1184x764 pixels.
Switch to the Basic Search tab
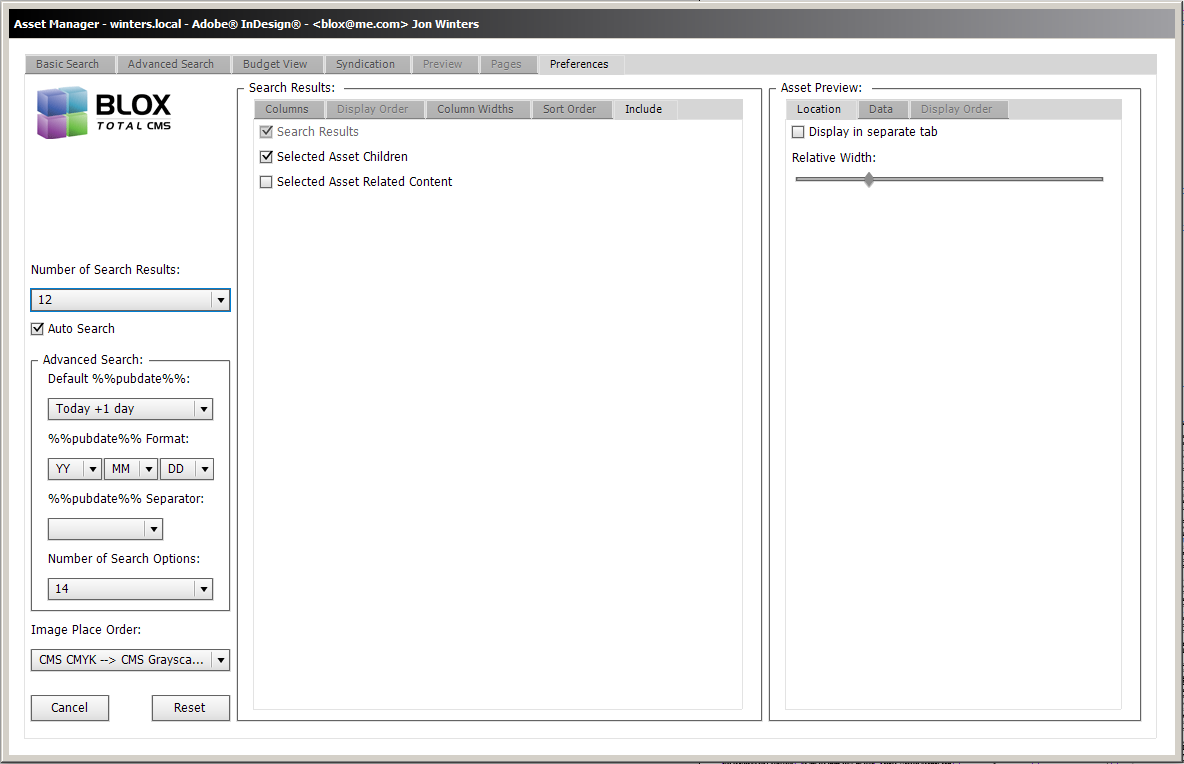(x=67, y=64)
